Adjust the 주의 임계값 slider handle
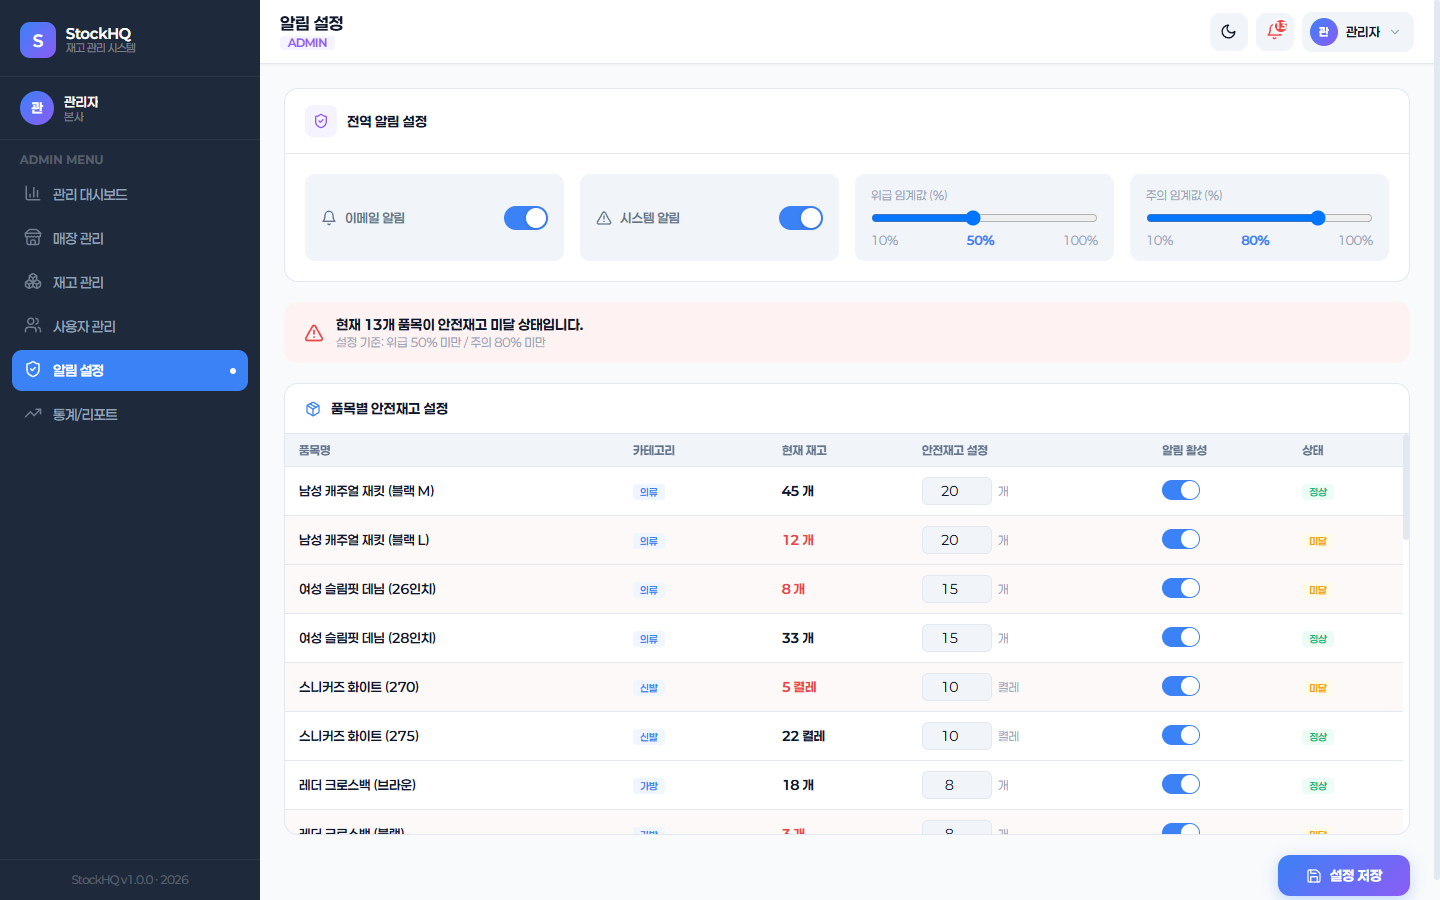 click(x=1318, y=218)
